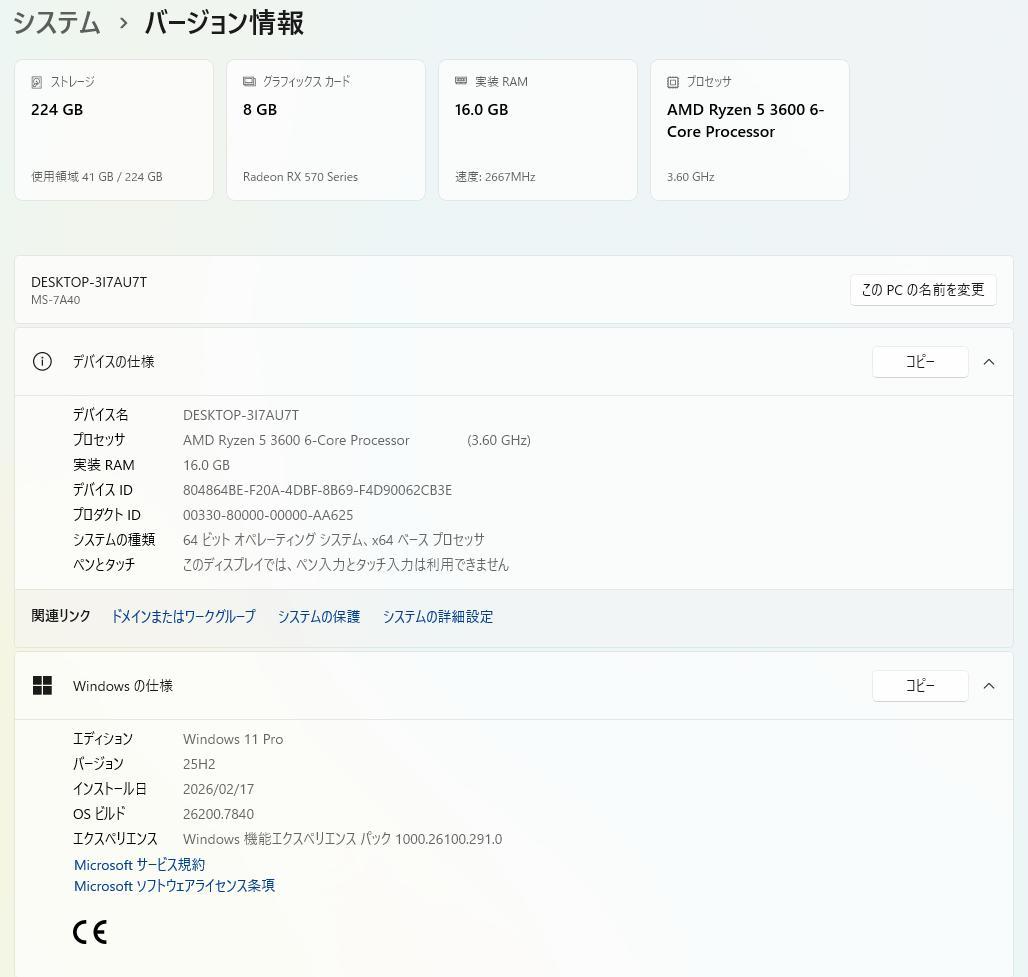
Task: Open Microsoft ソフトウェアライセンス条項 link
Action: (174, 886)
